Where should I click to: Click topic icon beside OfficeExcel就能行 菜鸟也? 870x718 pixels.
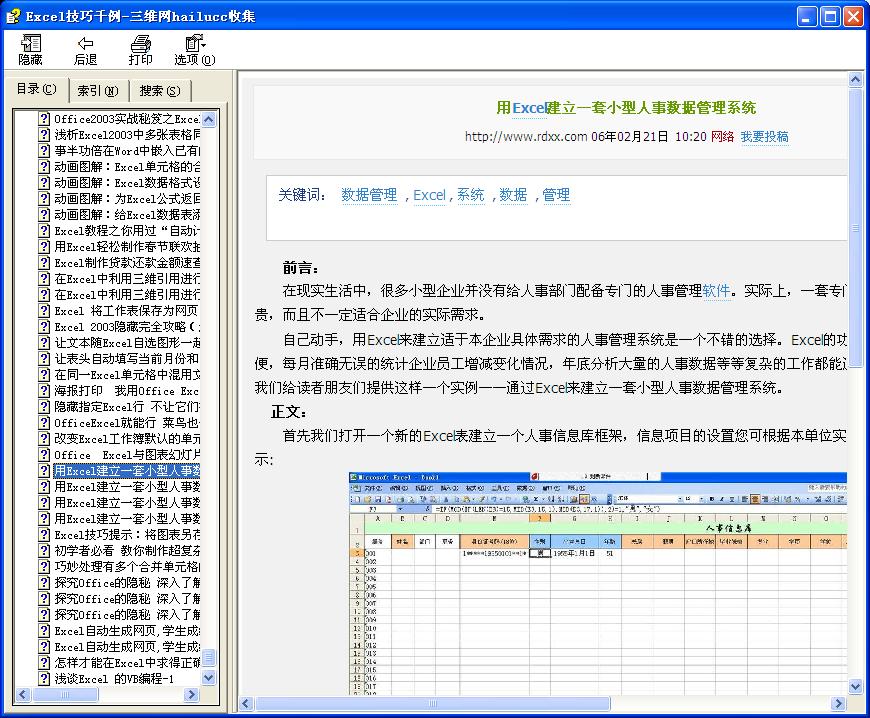(x=44, y=423)
